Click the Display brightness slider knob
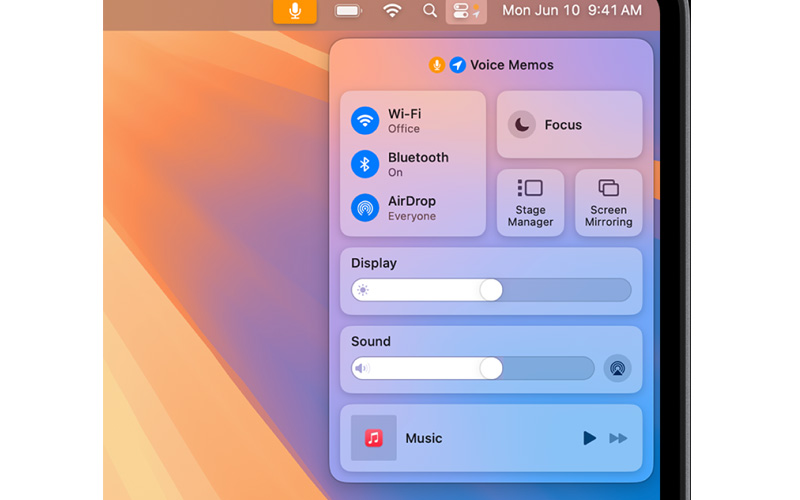The image size is (800, 500). pos(491,290)
